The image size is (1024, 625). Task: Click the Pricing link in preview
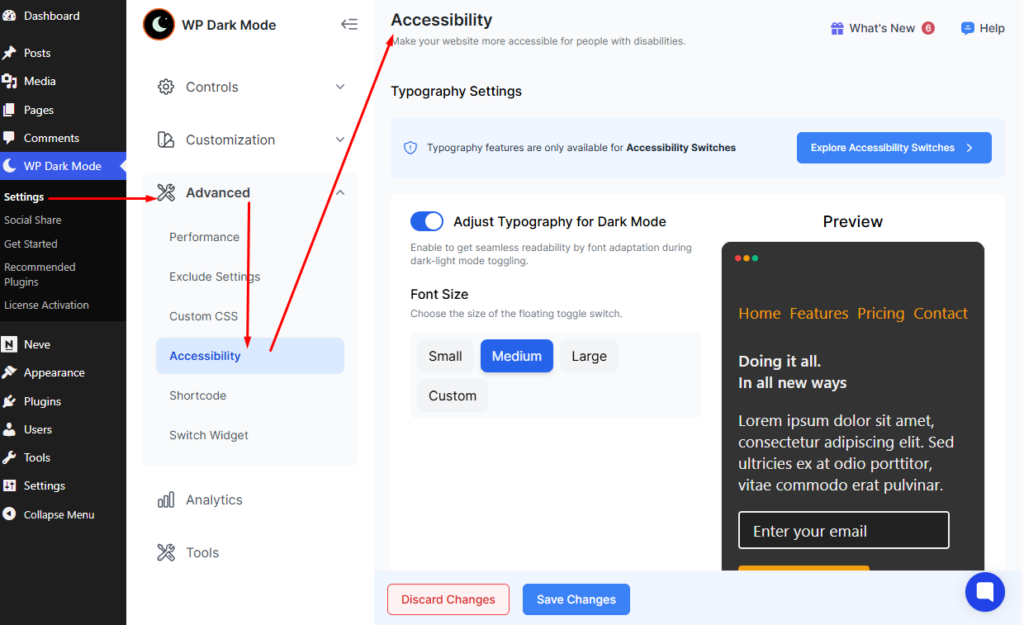(881, 313)
